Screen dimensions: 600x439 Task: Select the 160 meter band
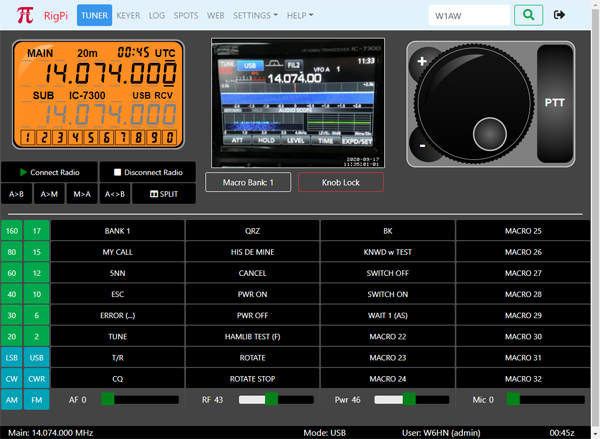point(12,231)
